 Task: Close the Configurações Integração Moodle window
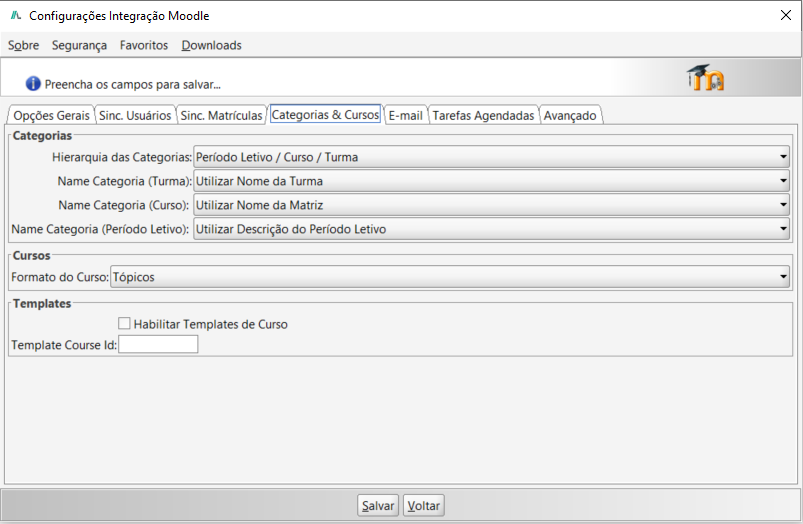coord(786,15)
